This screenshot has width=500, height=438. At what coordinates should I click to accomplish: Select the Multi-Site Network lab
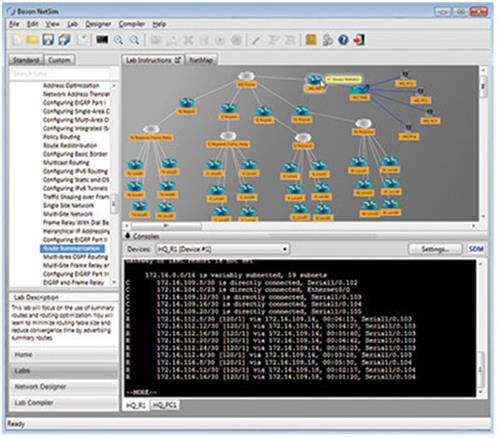tap(68, 214)
